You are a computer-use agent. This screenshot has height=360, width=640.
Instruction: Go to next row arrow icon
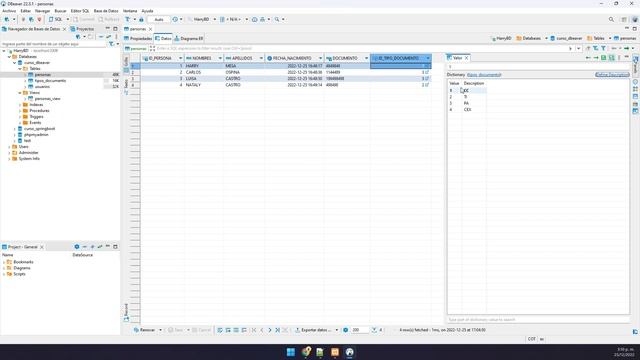click(x=269, y=330)
